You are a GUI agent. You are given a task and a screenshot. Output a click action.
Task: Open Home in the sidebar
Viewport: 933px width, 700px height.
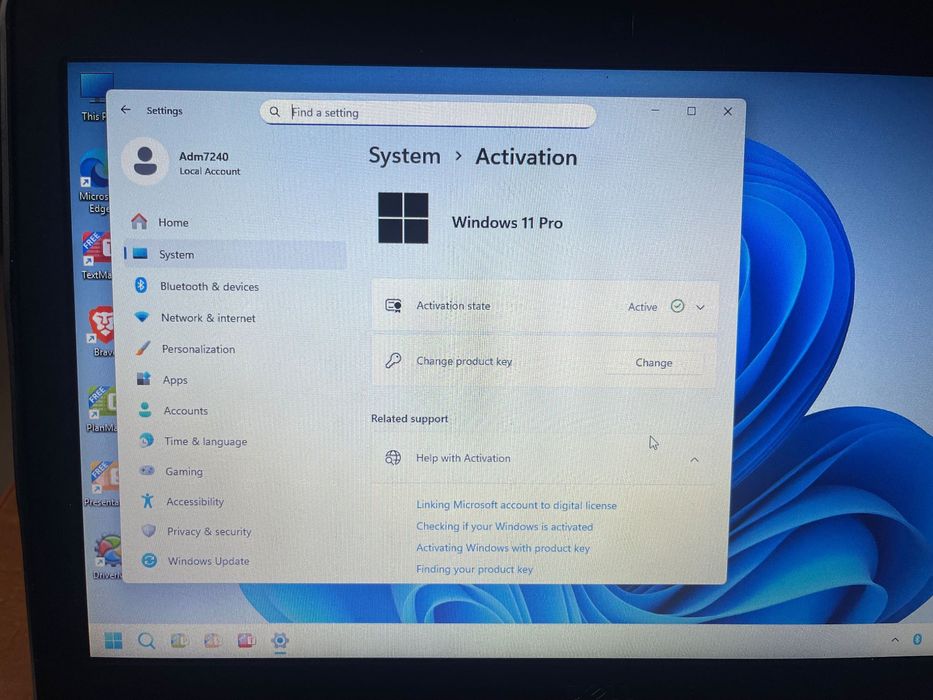tap(235, 223)
